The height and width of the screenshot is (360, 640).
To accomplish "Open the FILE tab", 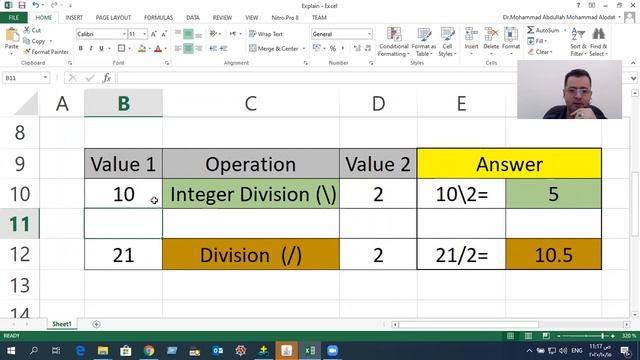I will (13, 18).
